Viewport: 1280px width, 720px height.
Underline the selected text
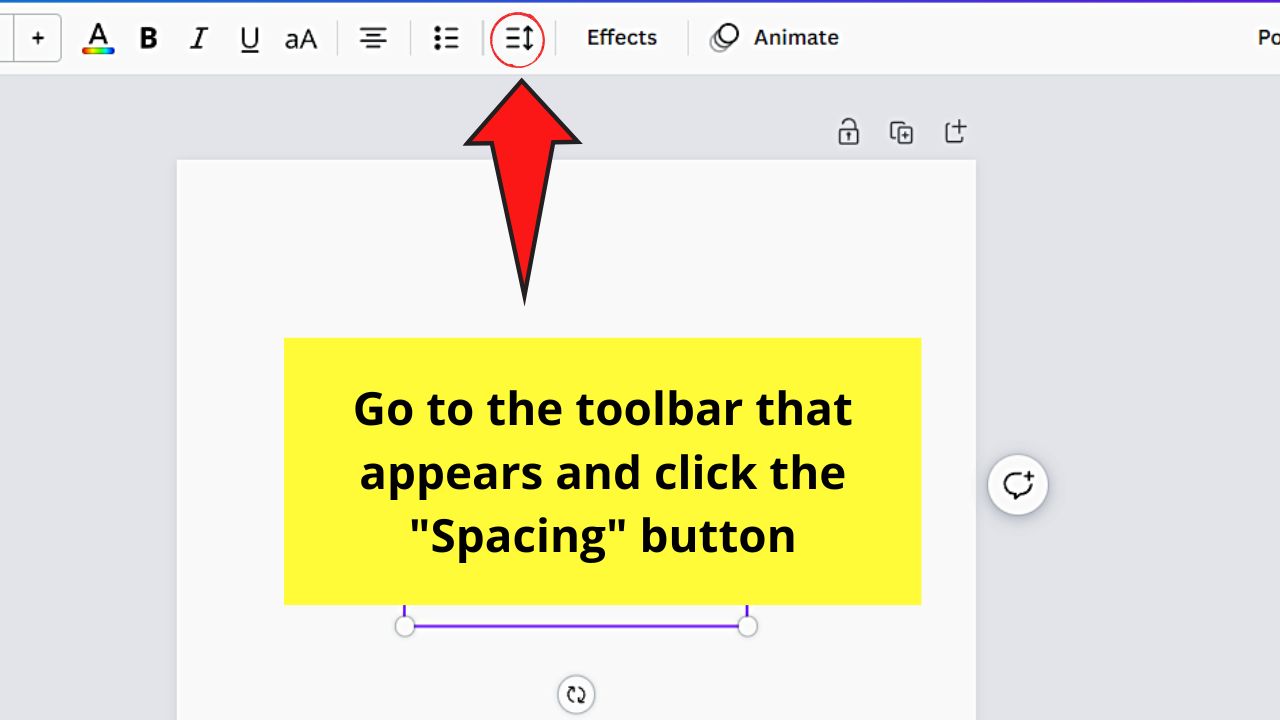pyautogui.click(x=248, y=38)
